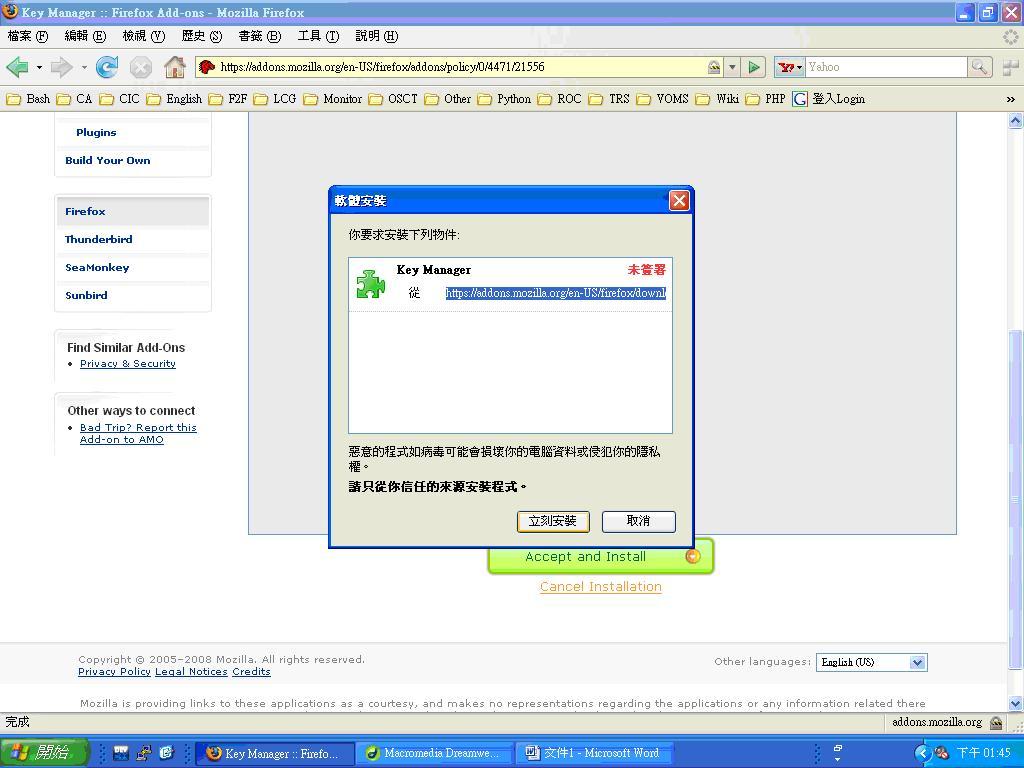The image size is (1024, 768).
Task: Click the green Back arrow button
Action: pyautogui.click(x=17, y=67)
